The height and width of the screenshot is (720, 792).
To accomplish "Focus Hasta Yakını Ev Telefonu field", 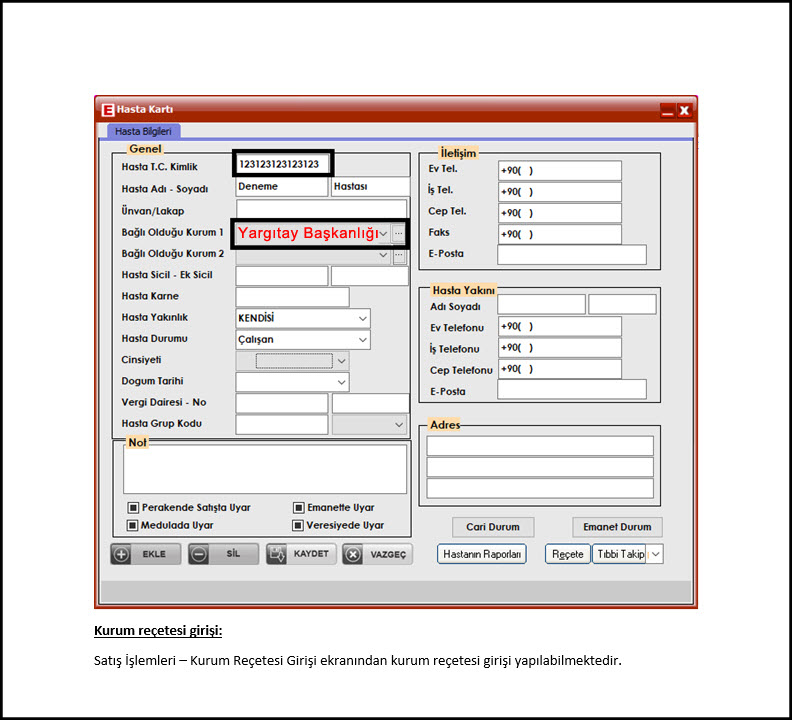I will 560,326.
